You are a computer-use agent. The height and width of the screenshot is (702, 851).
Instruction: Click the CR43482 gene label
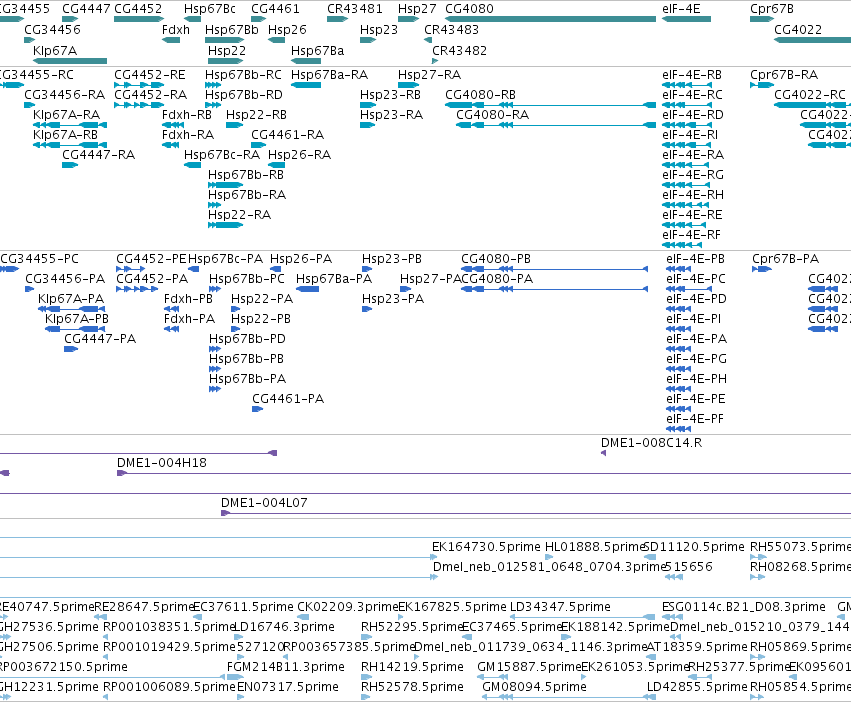pyautogui.click(x=459, y=50)
